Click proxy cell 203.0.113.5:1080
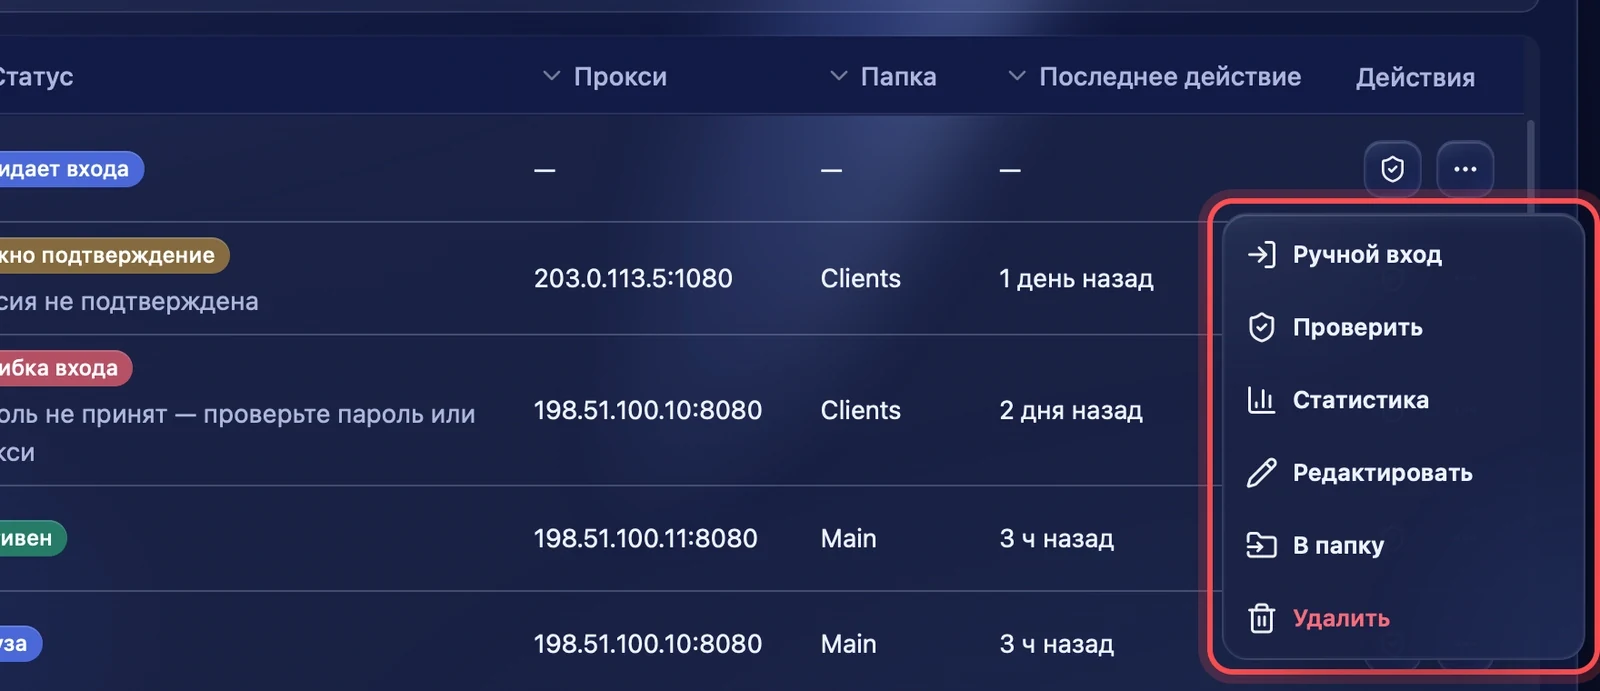1600x691 pixels. pos(633,278)
